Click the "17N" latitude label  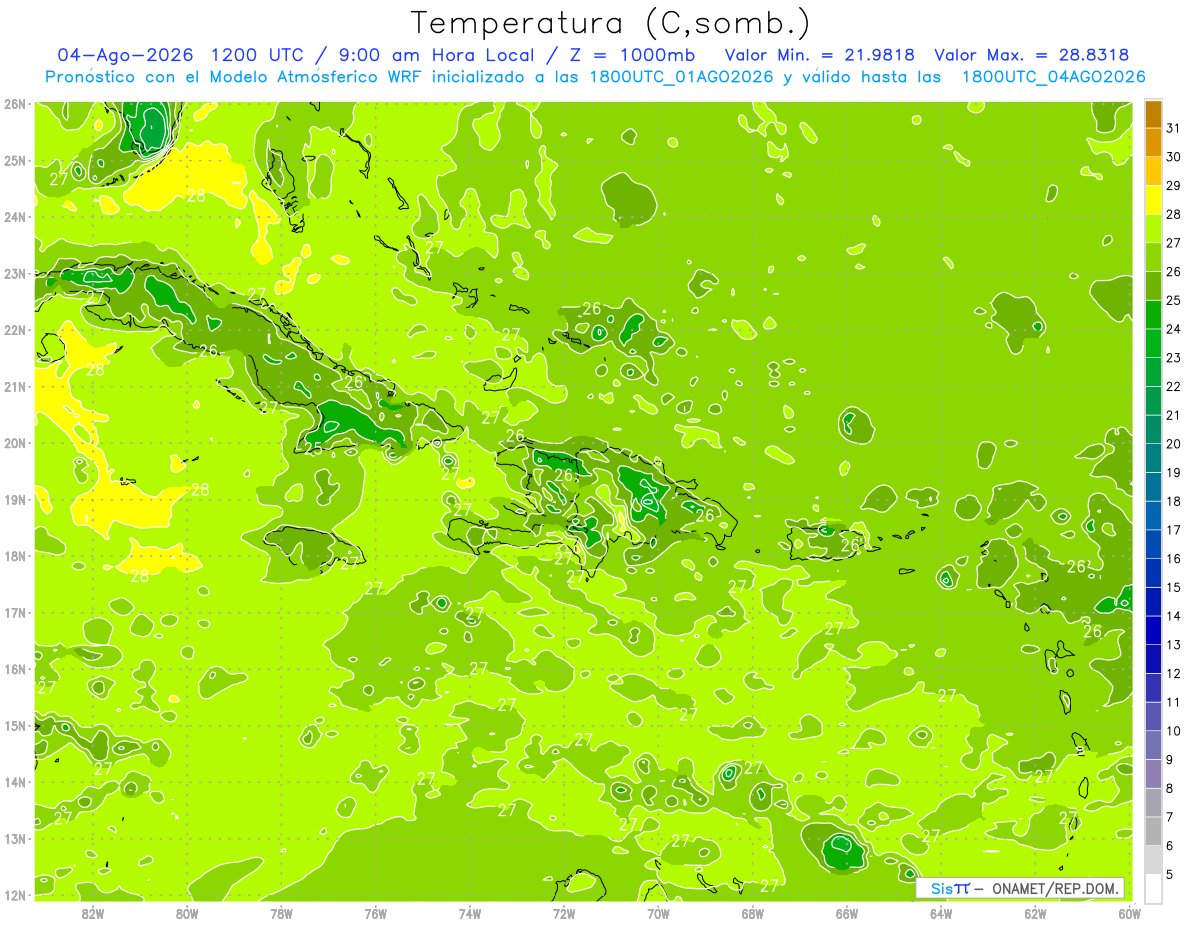tap(15, 613)
